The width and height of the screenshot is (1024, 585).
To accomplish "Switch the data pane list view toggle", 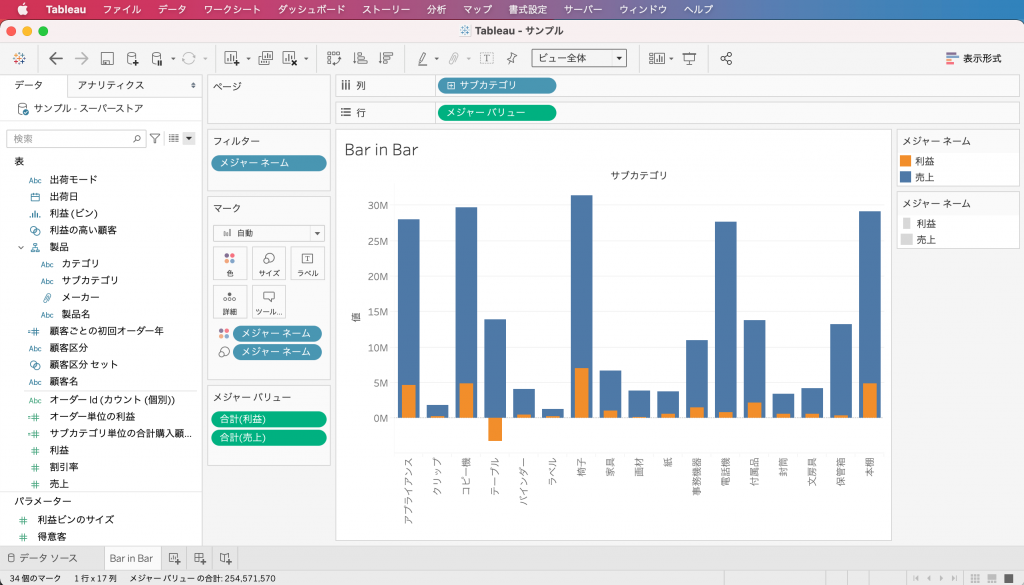I will click(x=174, y=138).
